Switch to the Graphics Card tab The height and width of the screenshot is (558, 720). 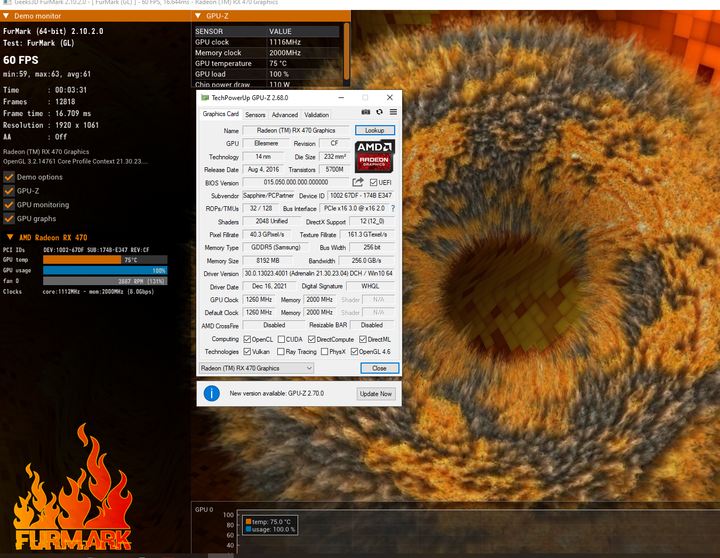[x=221, y=114]
